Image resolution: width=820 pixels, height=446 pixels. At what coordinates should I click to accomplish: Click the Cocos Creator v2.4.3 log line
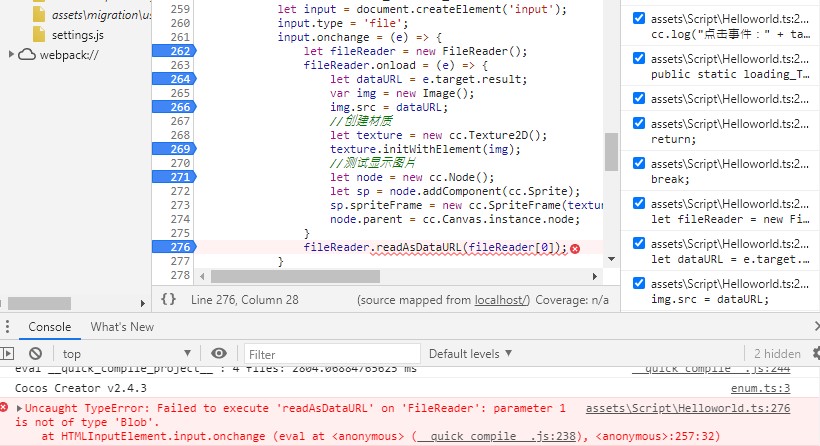pos(81,388)
